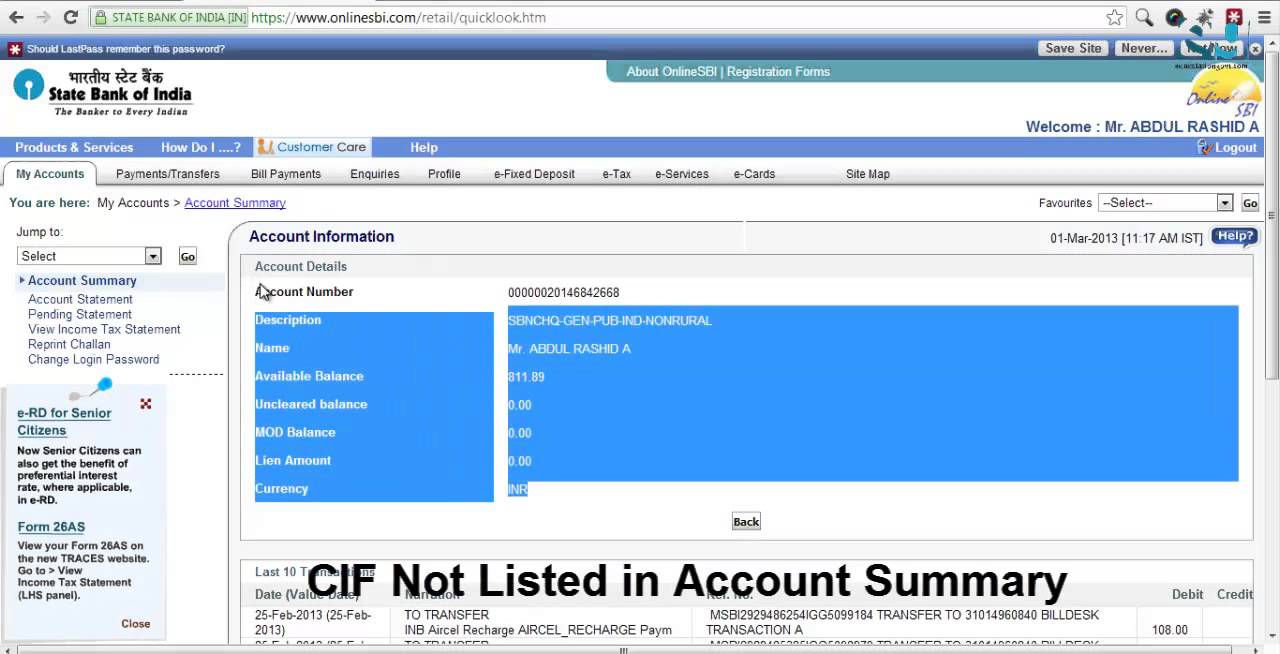The image size is (1280, 654).
Task: Click About OnlineSBI link
Action: point(672,72)
